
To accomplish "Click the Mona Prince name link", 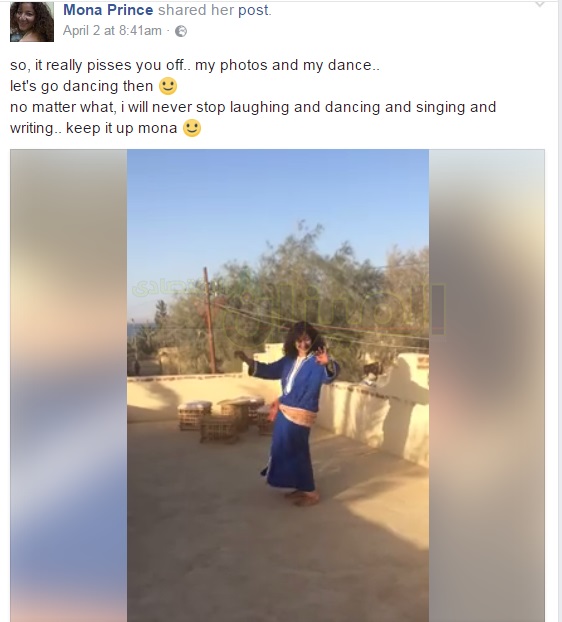I will click(x=108, y=10).
